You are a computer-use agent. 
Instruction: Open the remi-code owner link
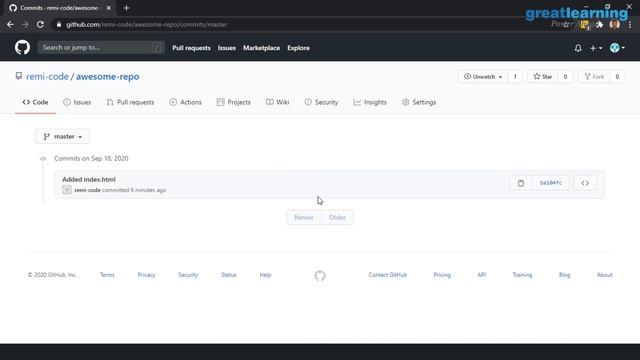point(47,76)
